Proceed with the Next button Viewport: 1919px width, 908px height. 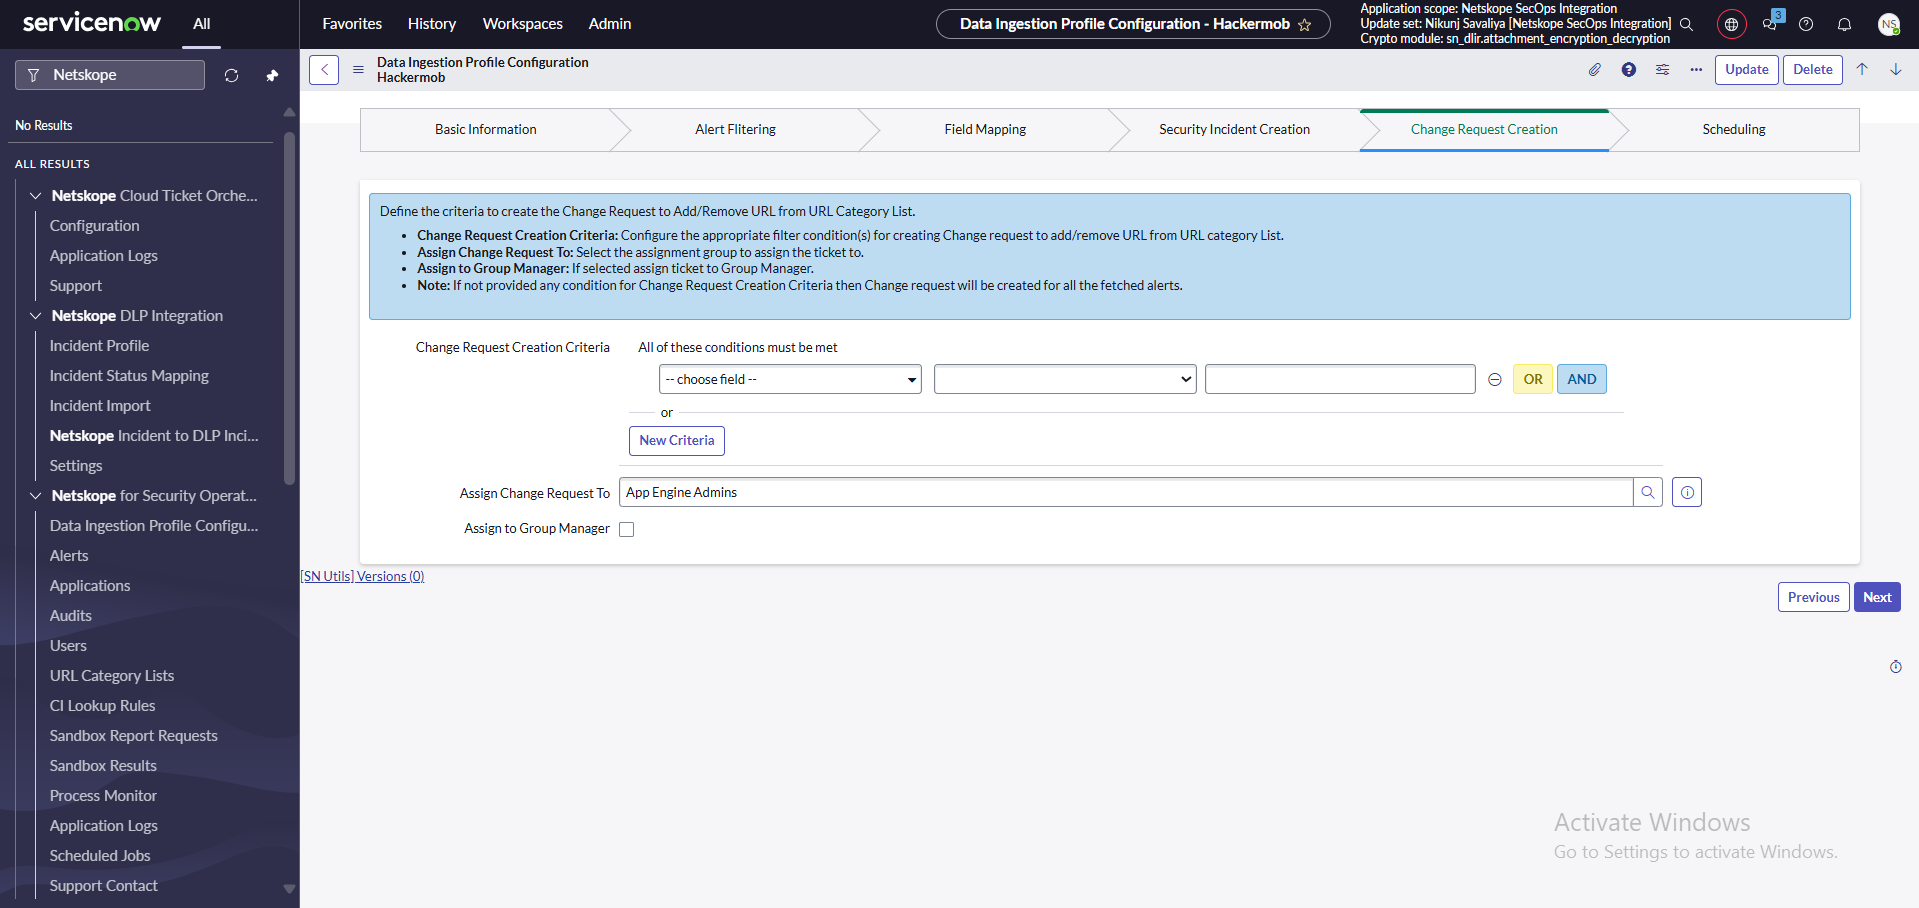point(1877,597)
